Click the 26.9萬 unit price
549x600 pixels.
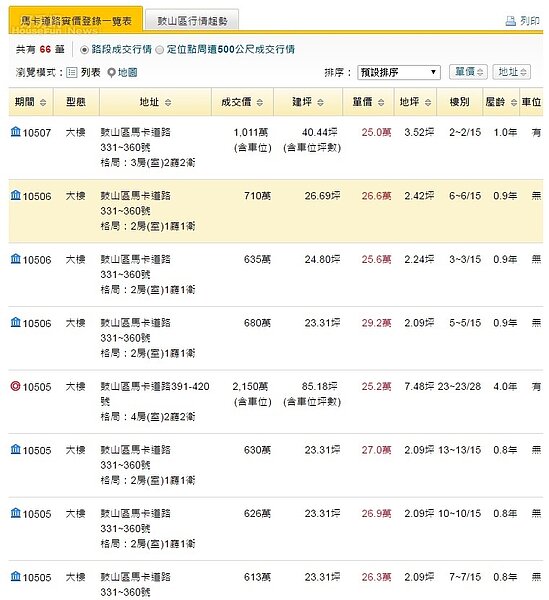click(376, 514)
